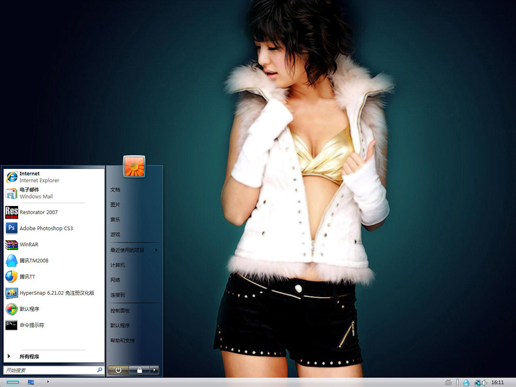516x387 pixels.
Task: Open shutdown options arrow beside the lock button
Action: (154, 370)
